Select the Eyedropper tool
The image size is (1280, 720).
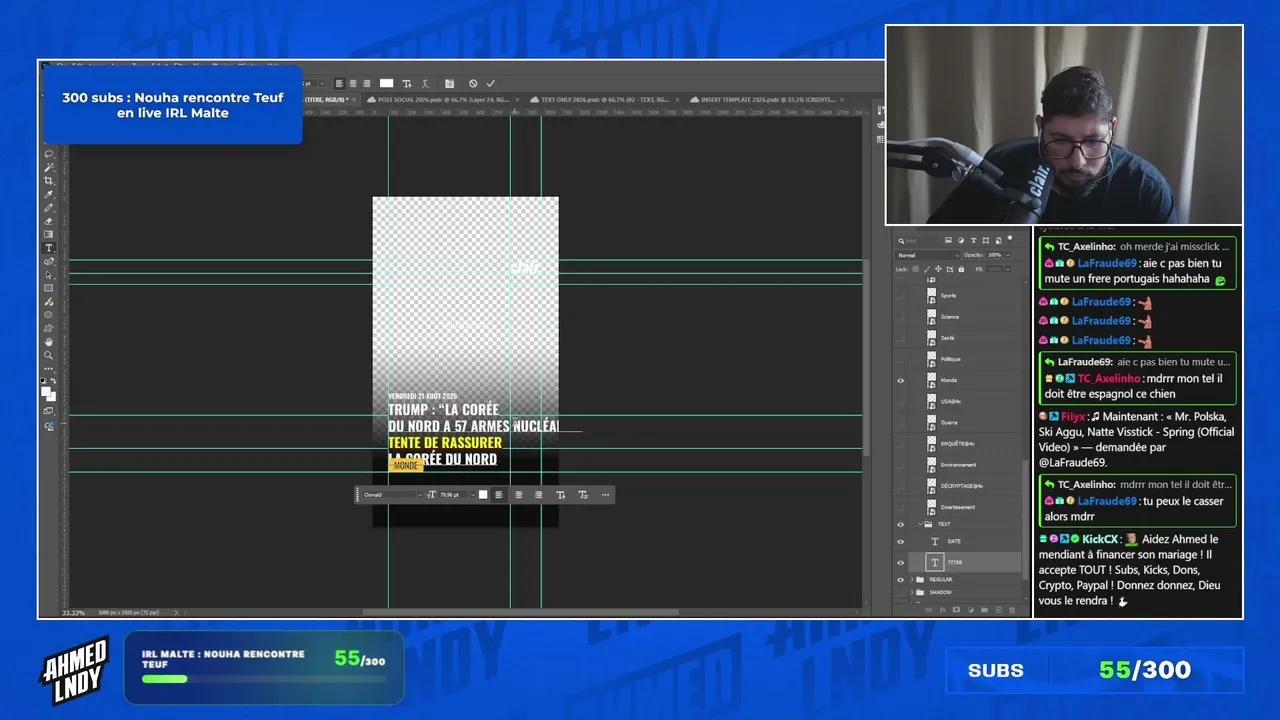48,194
